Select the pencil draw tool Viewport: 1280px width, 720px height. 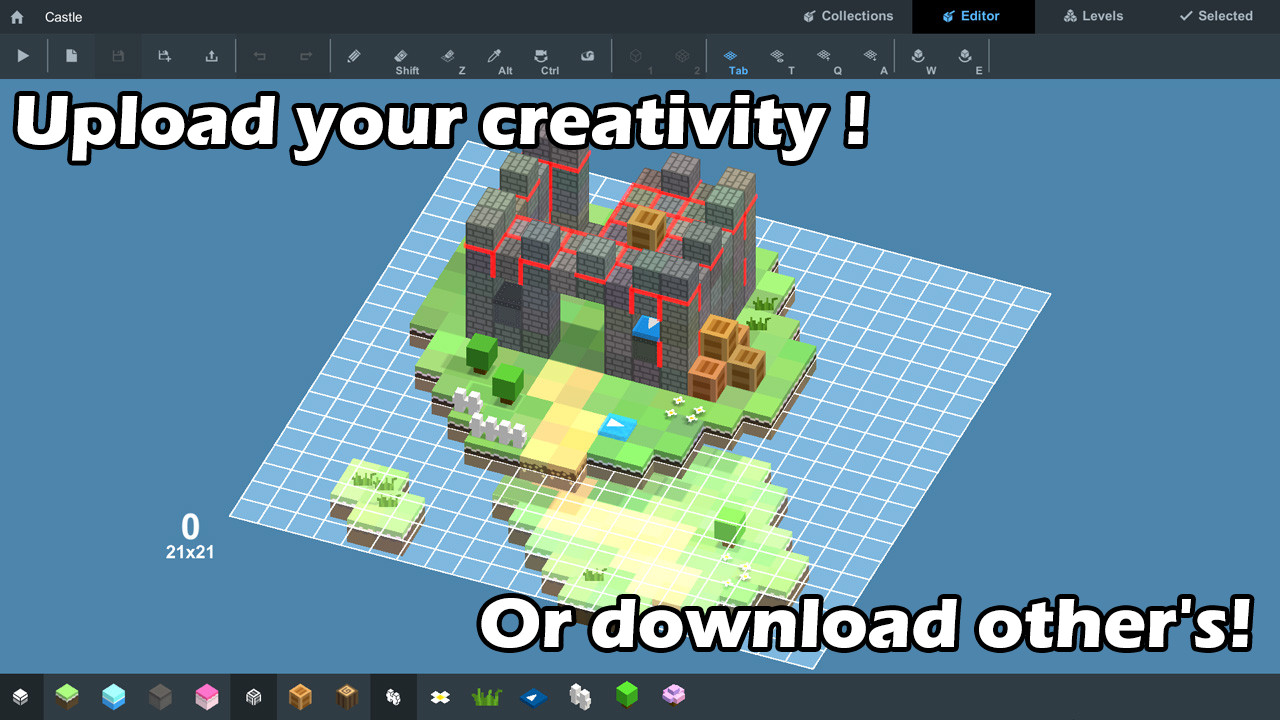point(353,56)
